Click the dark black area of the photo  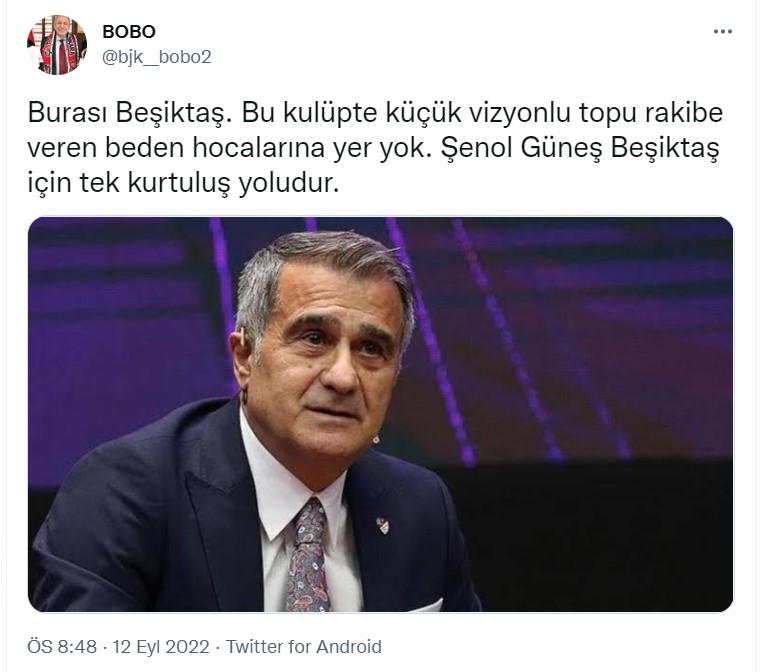(x=594, y=534)
